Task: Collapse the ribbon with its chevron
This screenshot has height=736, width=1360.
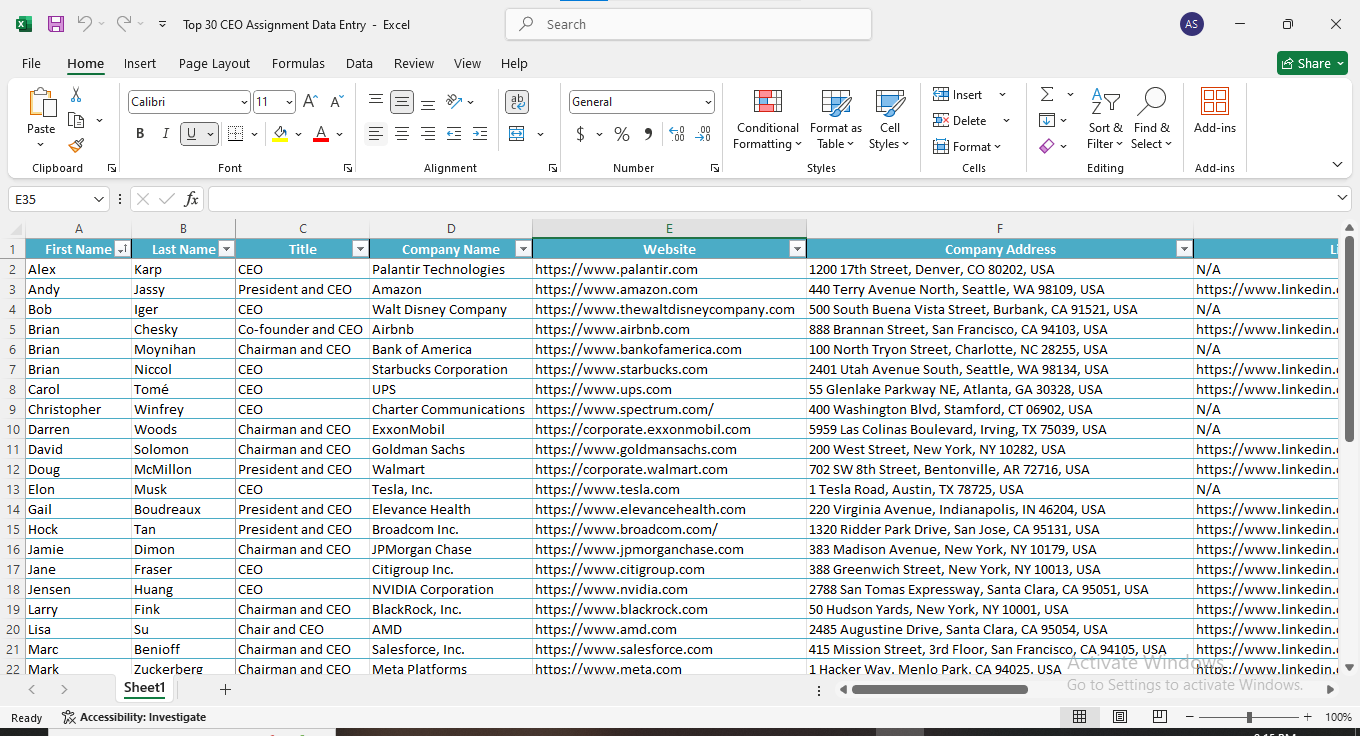Action: coord(1337,165)
